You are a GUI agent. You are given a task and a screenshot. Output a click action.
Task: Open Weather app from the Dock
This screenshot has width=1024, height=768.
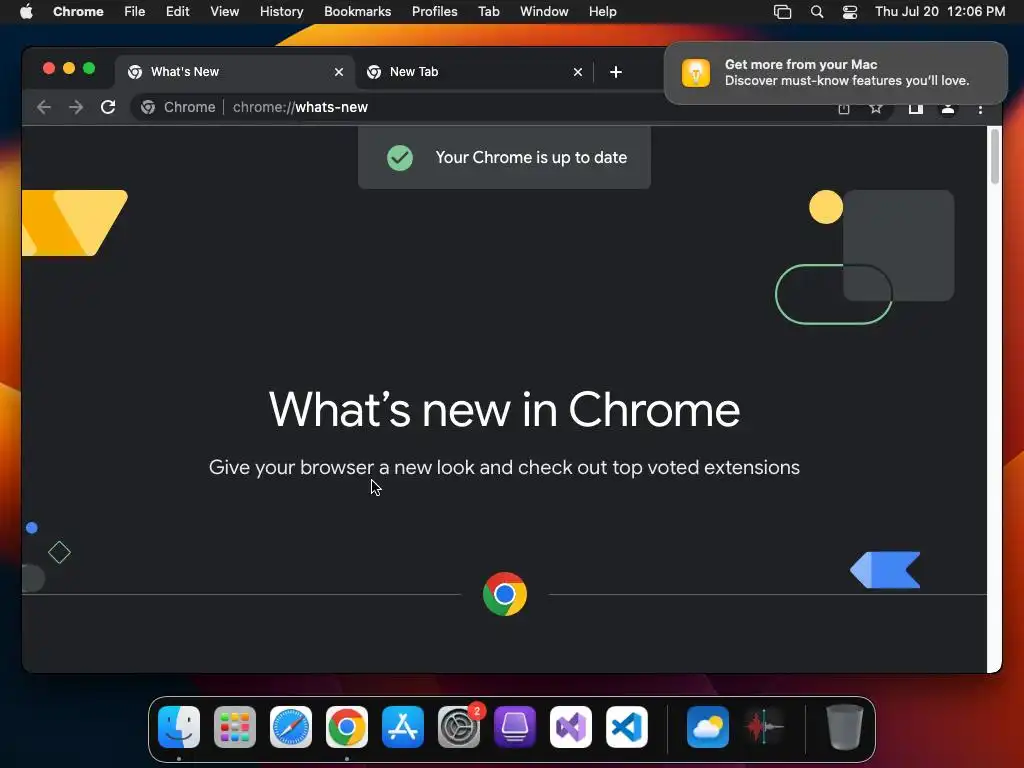pyautogui.click(x=708, y=727)
